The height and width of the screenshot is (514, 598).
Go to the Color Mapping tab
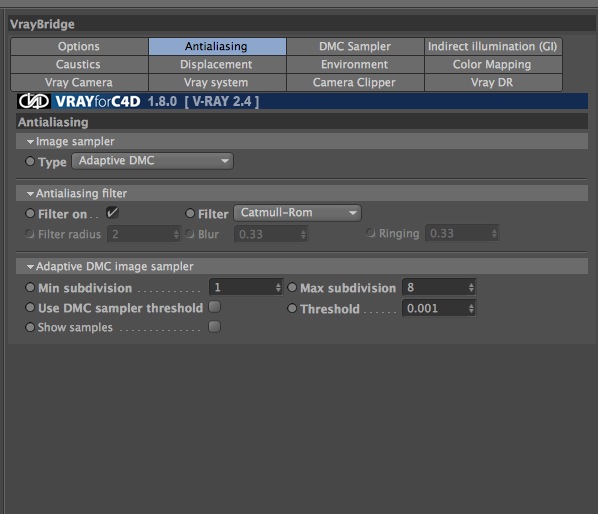pos(493,64)
